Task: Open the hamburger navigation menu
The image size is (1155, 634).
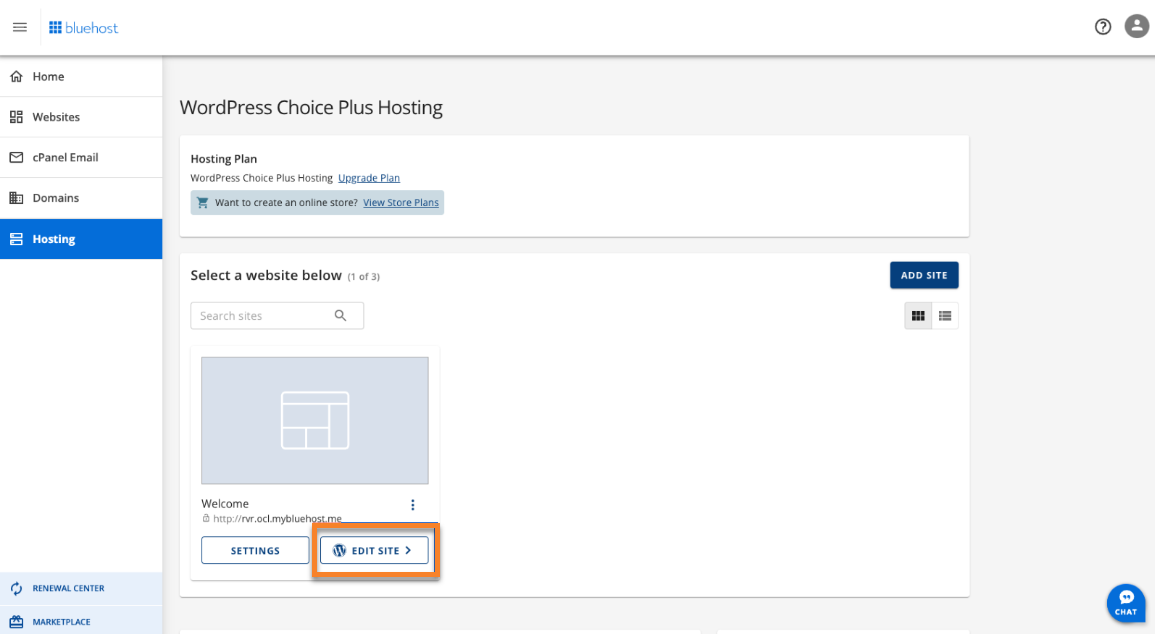Action: point(20,27)
